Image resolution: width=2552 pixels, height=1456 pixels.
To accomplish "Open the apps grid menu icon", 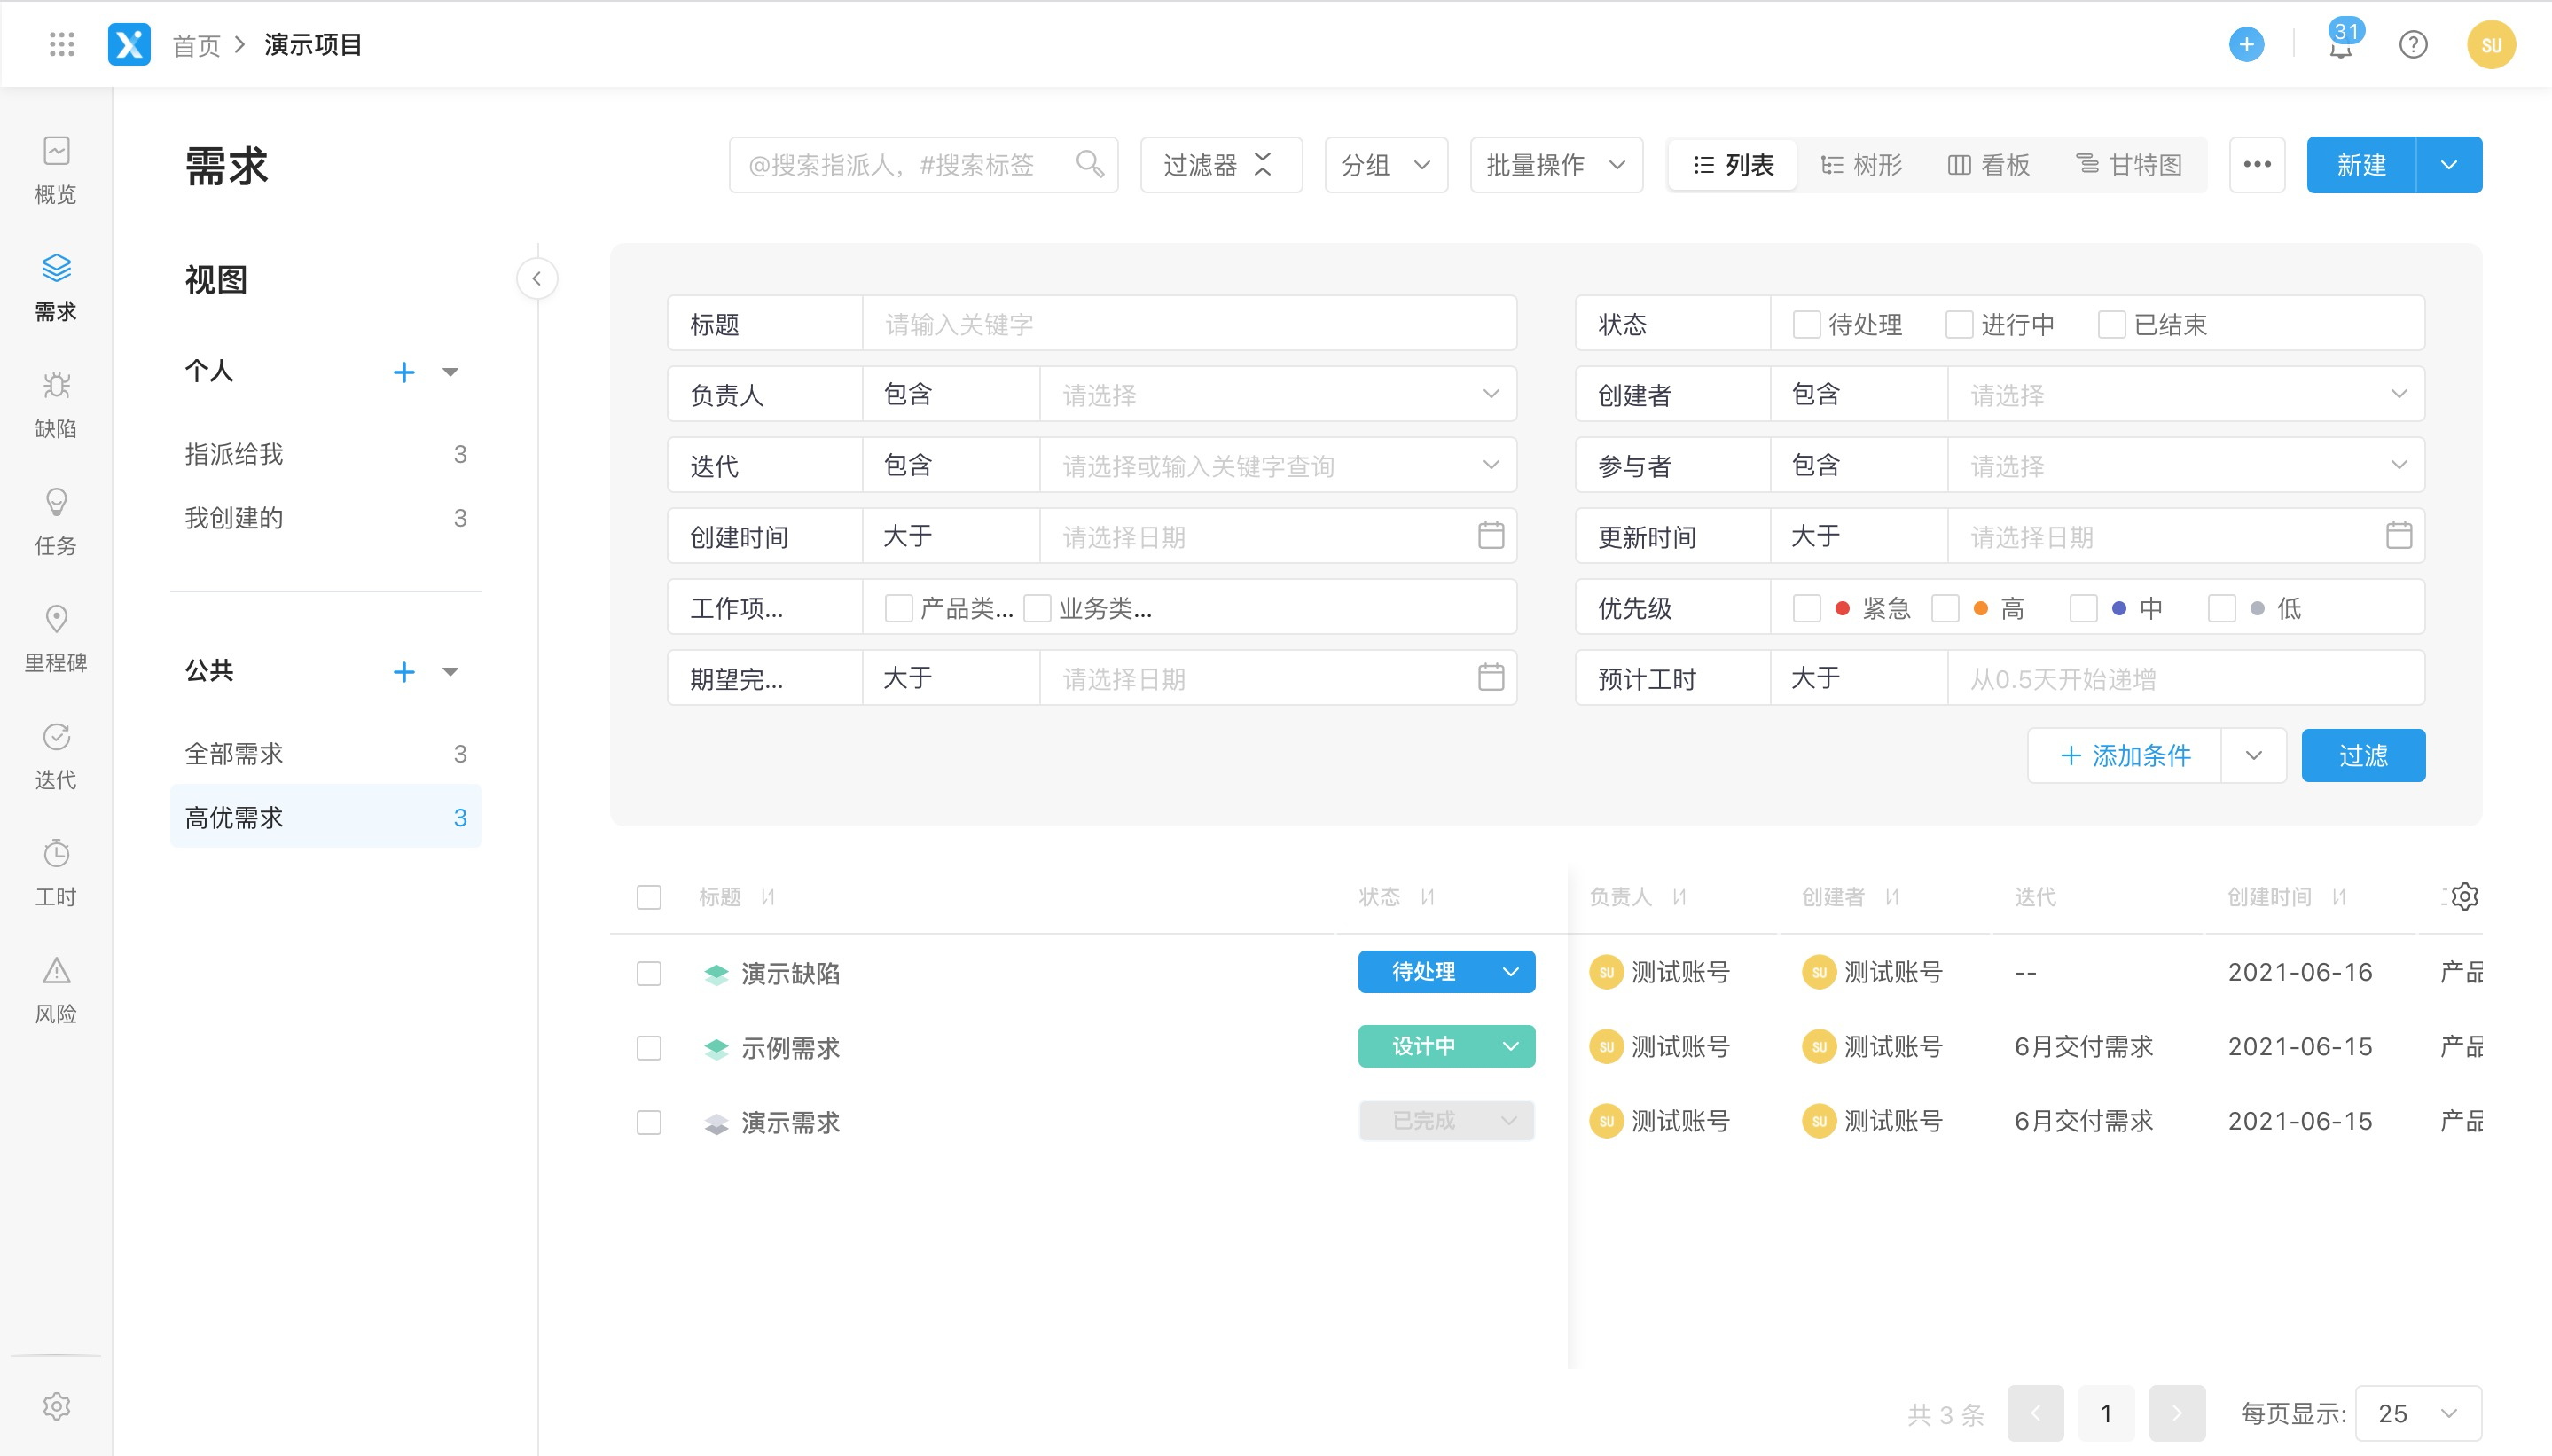I will point(62,44).
